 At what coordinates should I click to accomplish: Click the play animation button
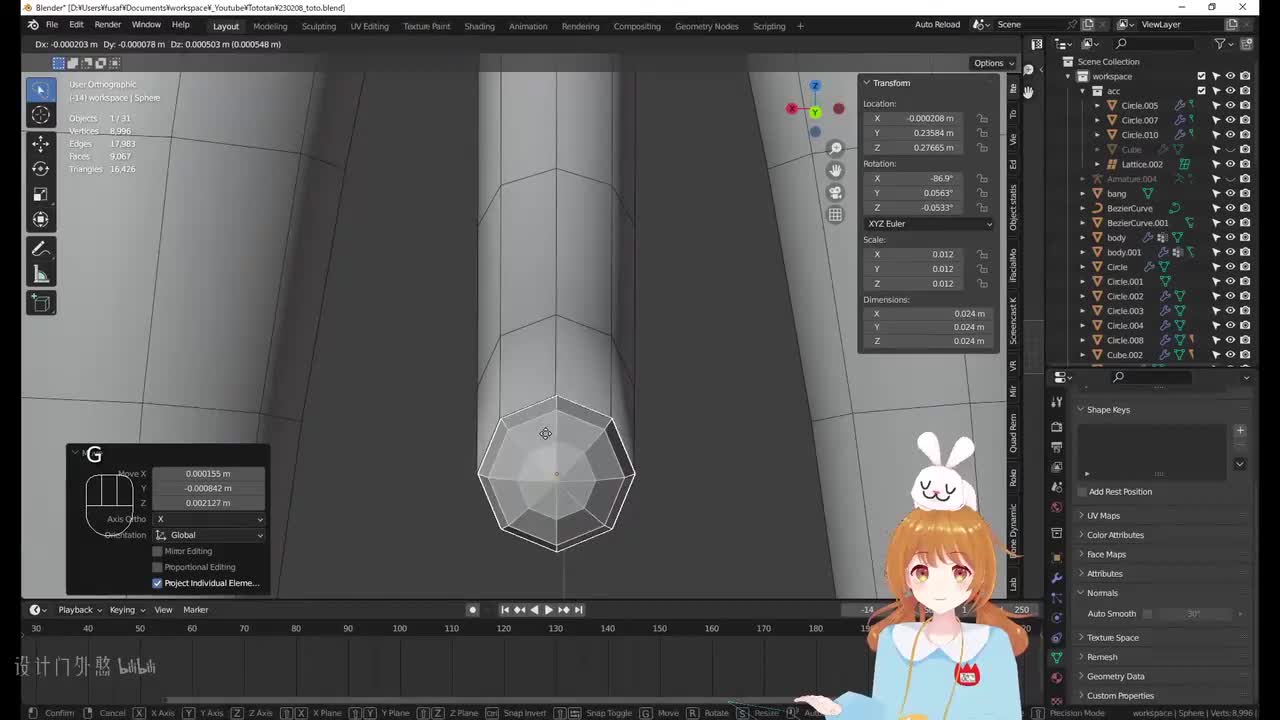click(548, 610)
